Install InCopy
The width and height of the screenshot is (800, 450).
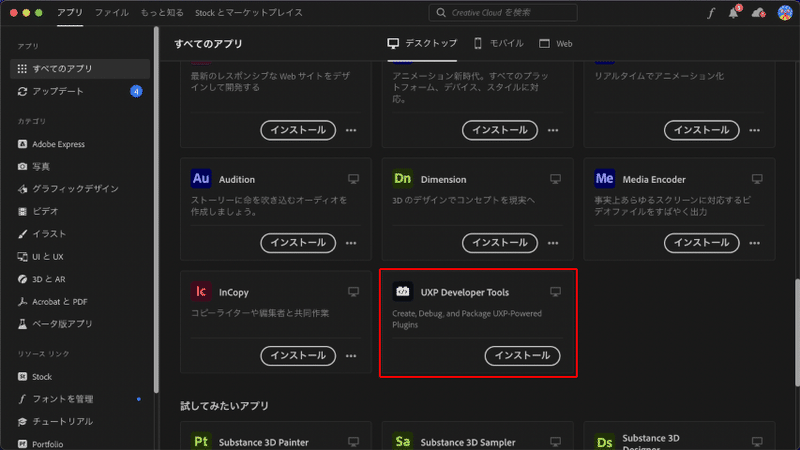coord(298,356)
